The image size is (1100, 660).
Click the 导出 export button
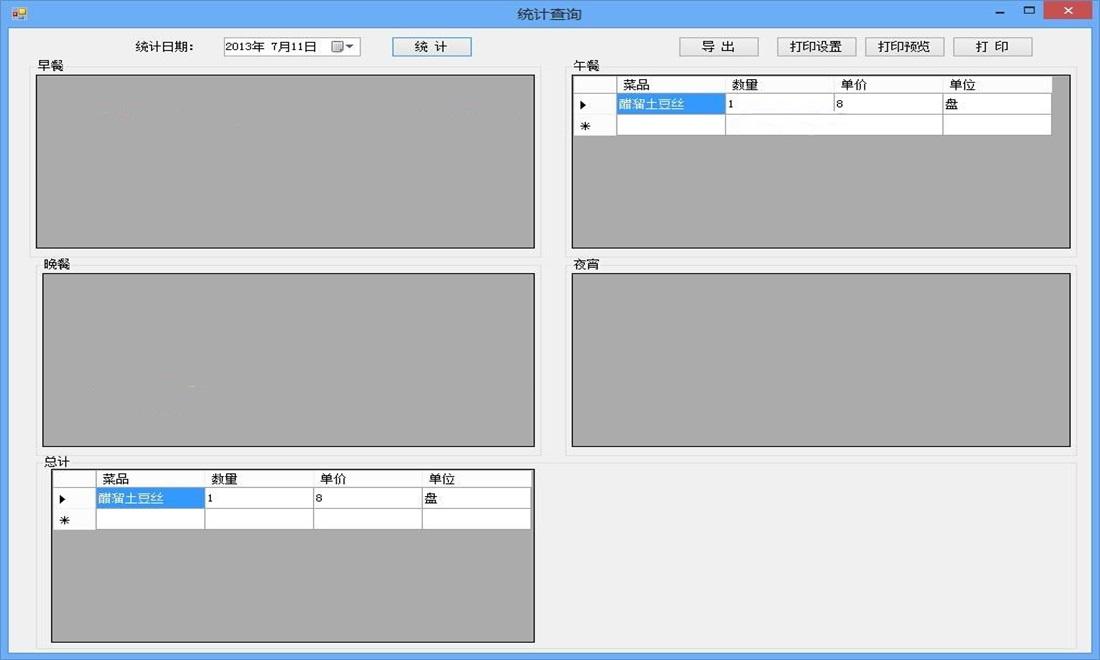tap(718, 47)
